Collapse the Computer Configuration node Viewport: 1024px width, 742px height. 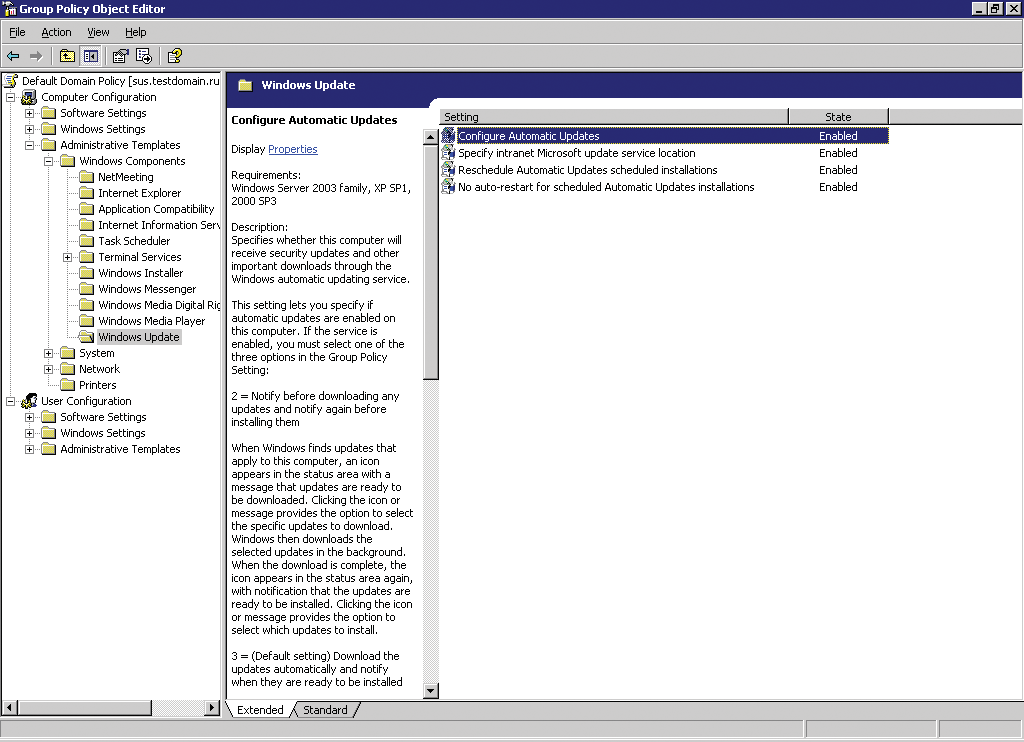coord(10,97)
